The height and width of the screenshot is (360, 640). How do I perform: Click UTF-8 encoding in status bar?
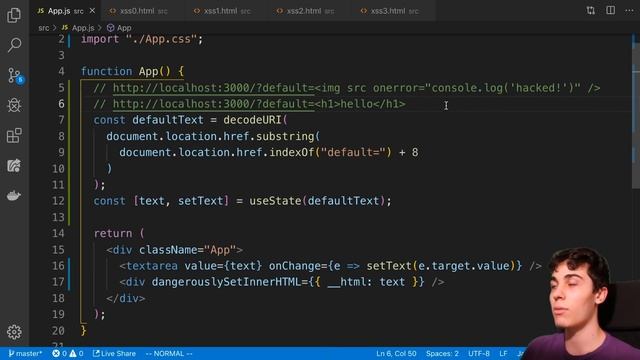[x=478, y=353]
